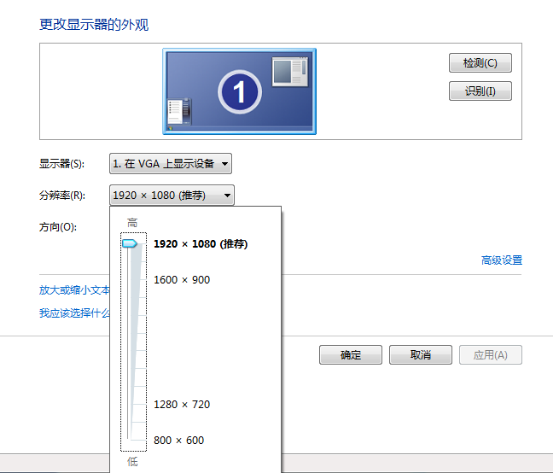Click the 低 label below slider

coord(132,461)
